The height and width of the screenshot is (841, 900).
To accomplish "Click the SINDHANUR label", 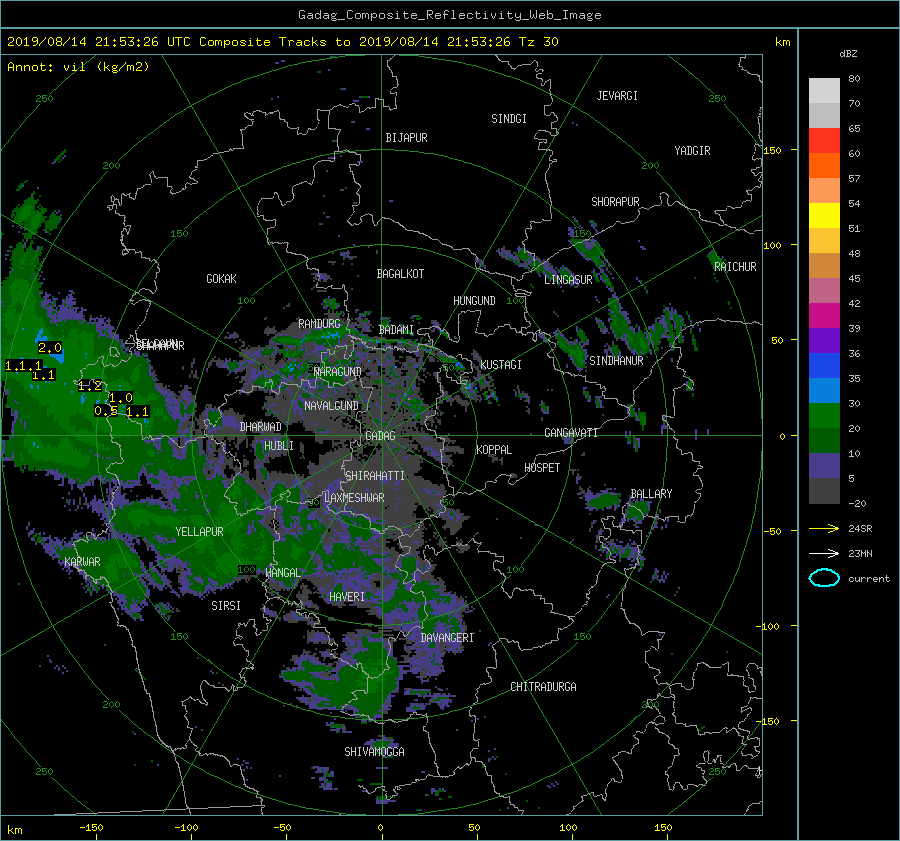I will coord(616,361).
